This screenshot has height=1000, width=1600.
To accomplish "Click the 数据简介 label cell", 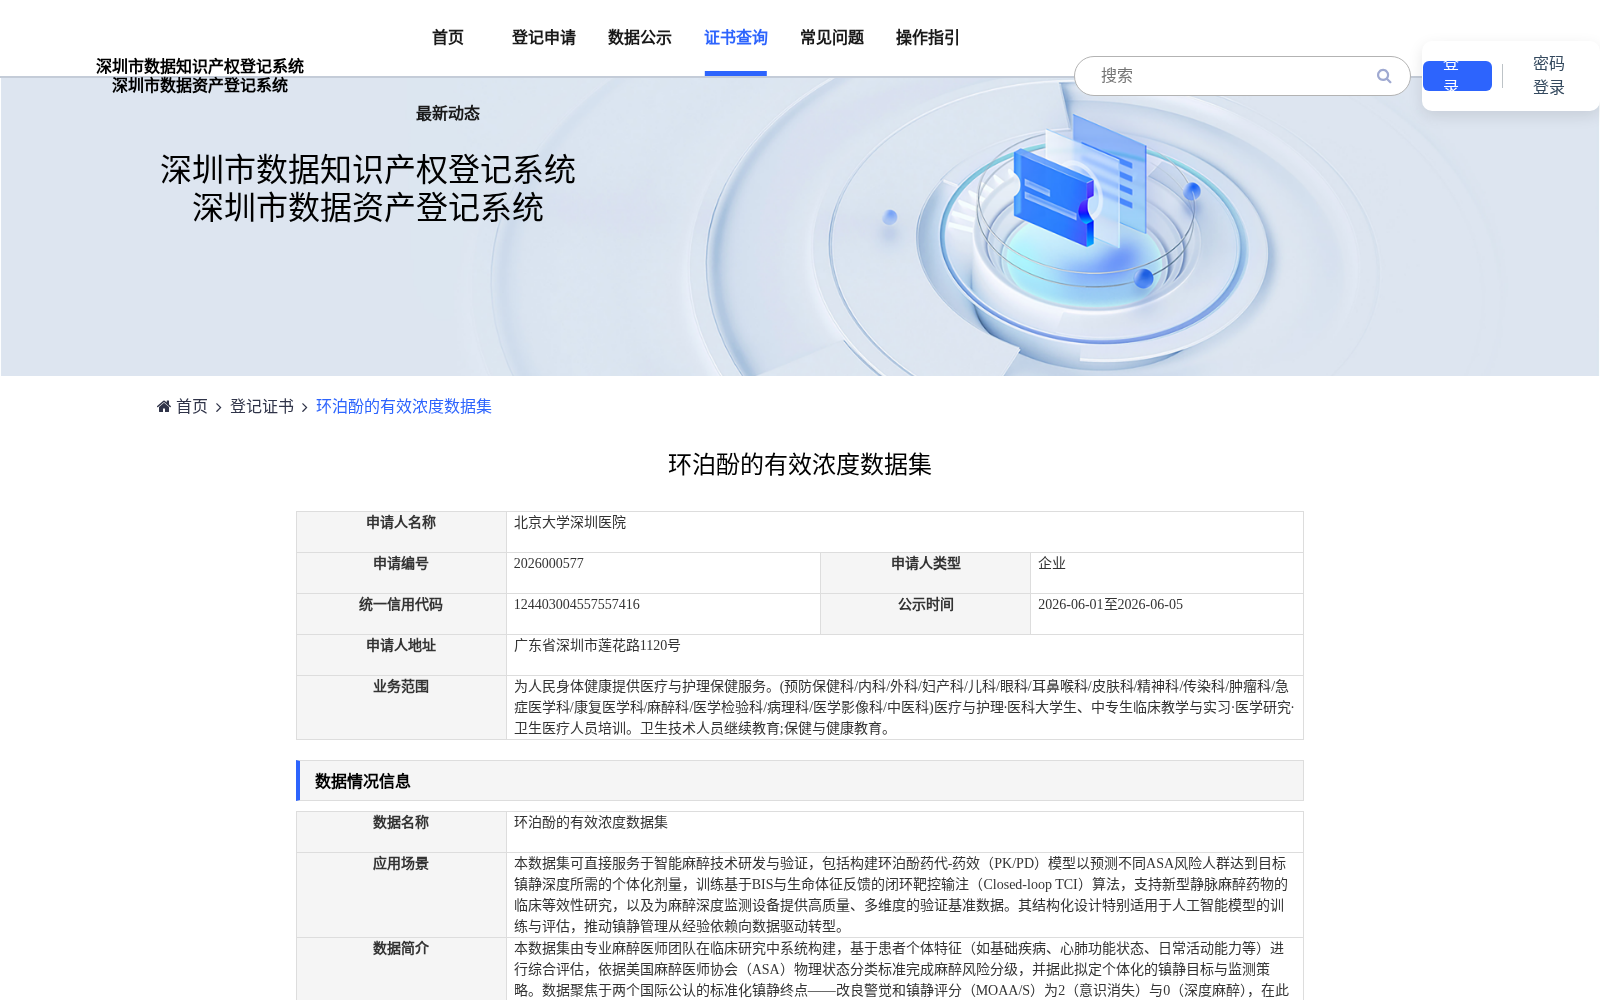I will (401, 969).
